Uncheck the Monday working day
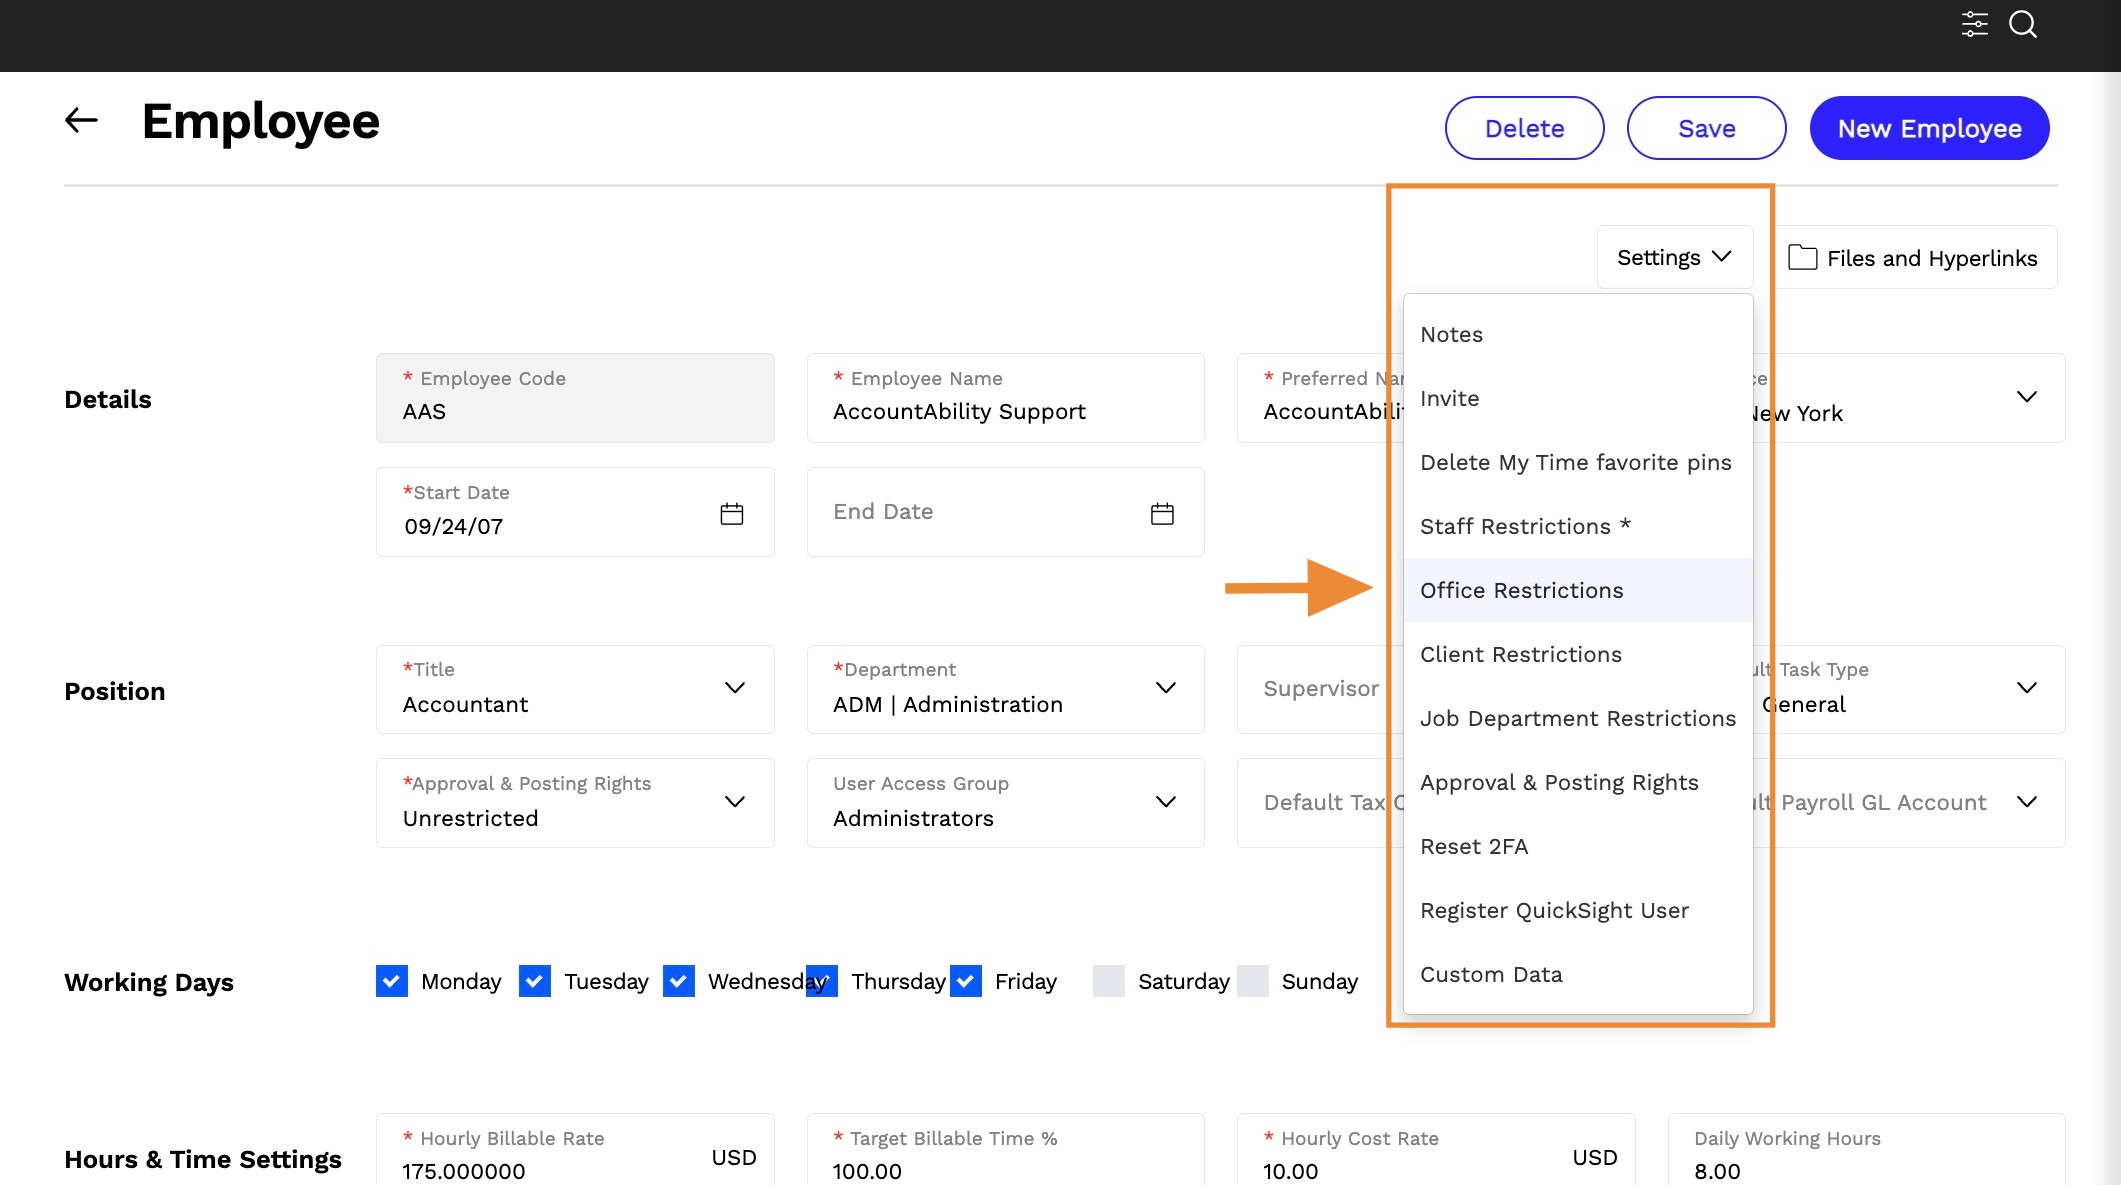This screenshot has width=2121, height=1185. pos(392,981)
